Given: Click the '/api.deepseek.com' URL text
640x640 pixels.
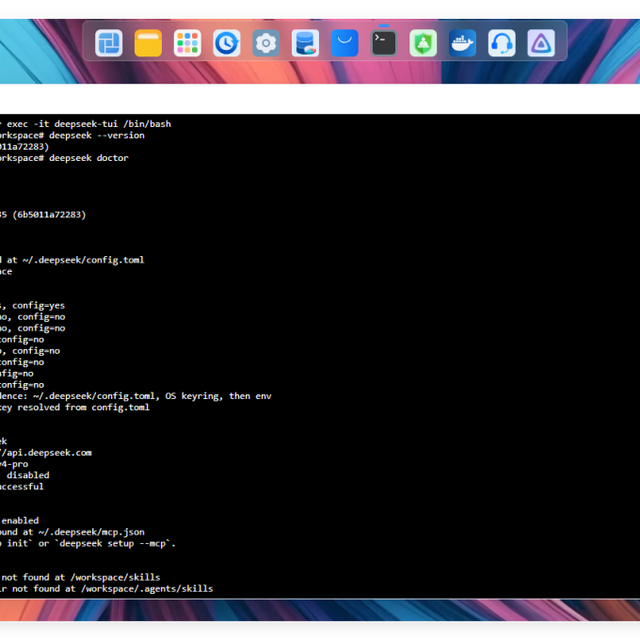Looking at the screenshot, I should pyautogui.click(x=46, y=453).
